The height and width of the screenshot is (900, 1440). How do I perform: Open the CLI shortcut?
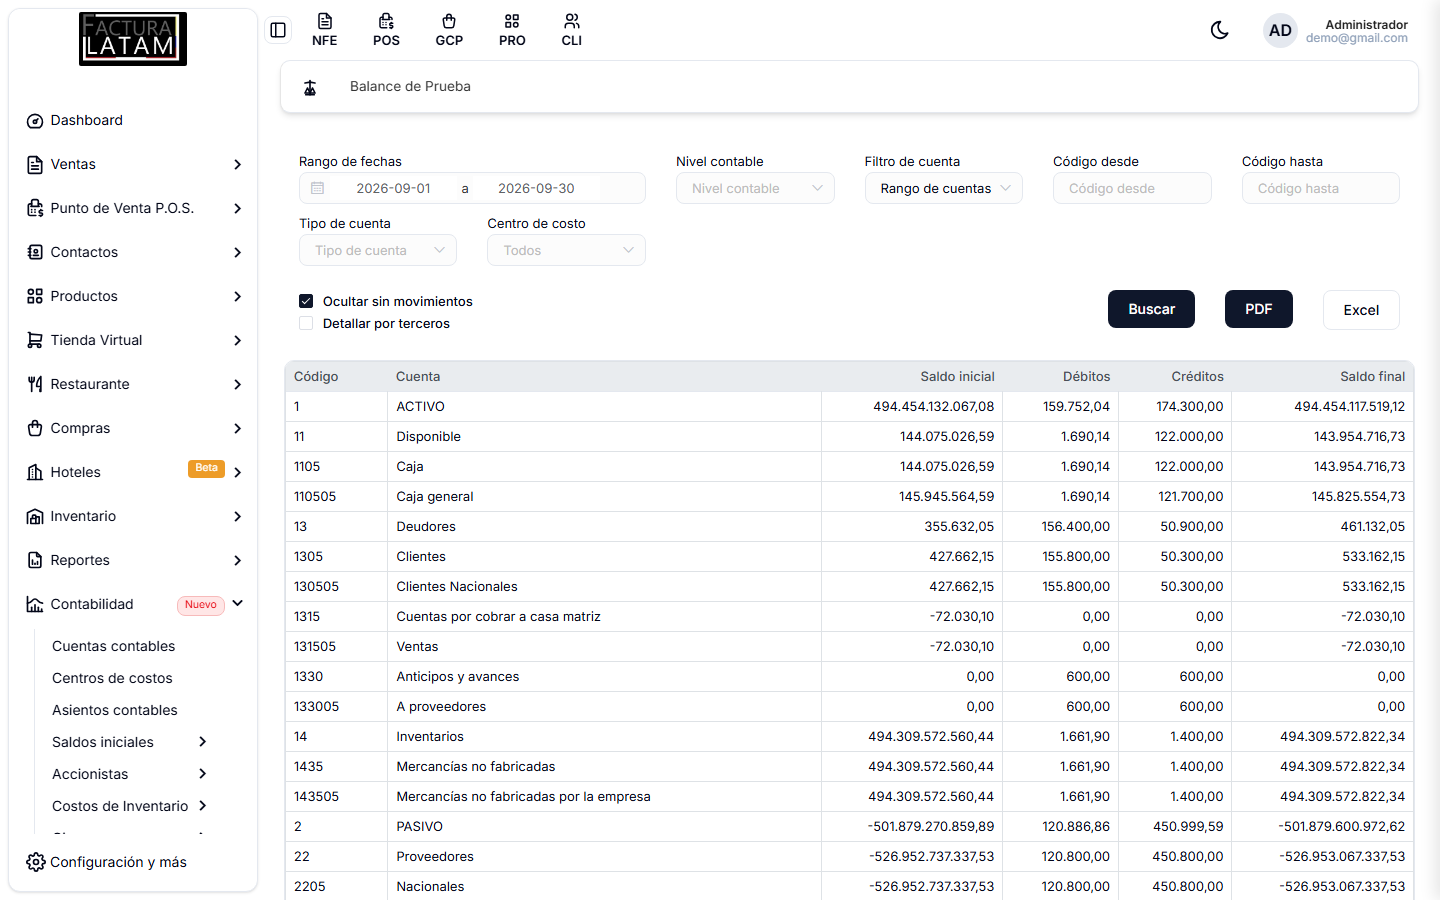pyautogui.click(x=572, y=30)
